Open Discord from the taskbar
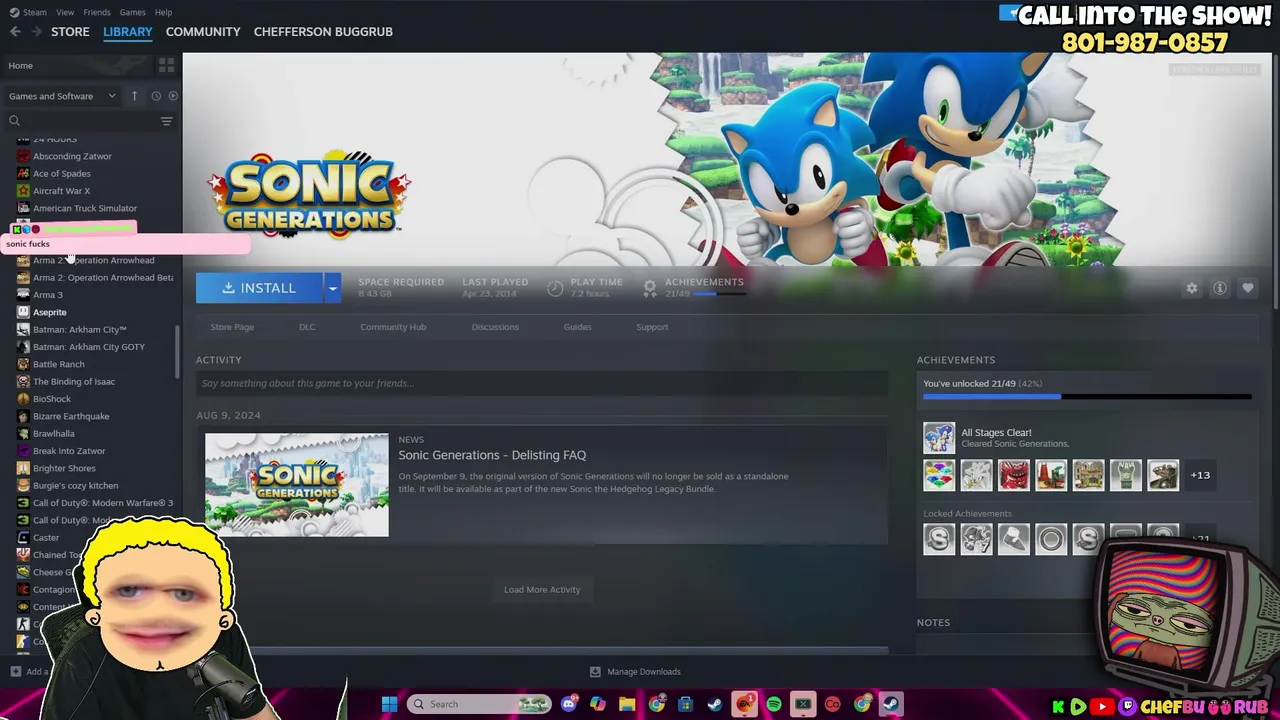The image size is (1280, 720). tap(569, 704)
